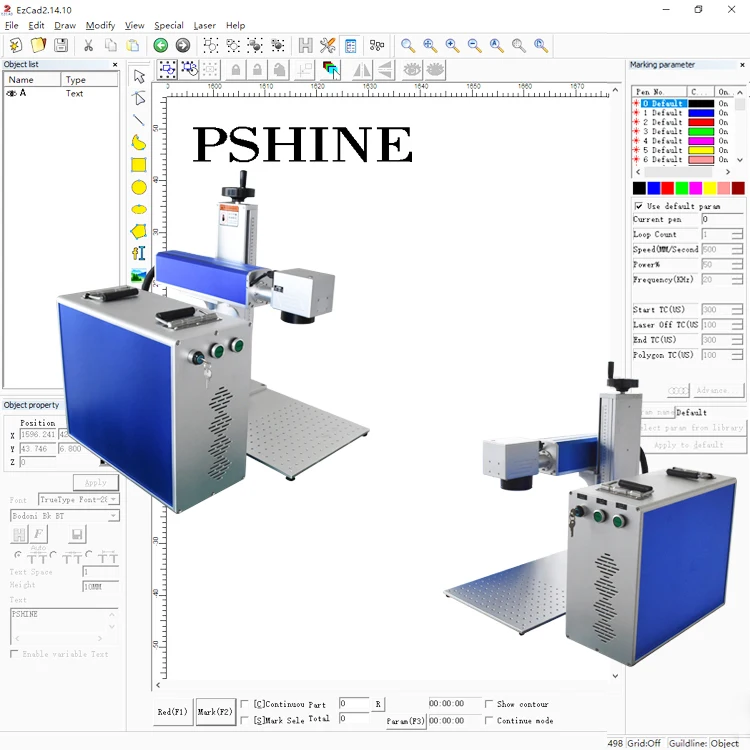Click the Red(F1) button
Image resolution: width=750 pixels, height=750 pixels.
pos(172,712)
